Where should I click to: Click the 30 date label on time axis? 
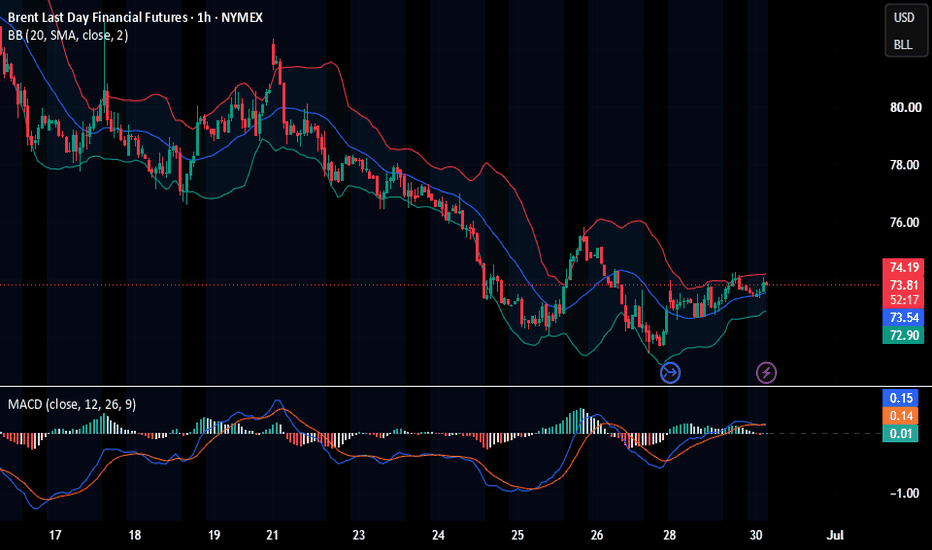[x=755, y=535]
